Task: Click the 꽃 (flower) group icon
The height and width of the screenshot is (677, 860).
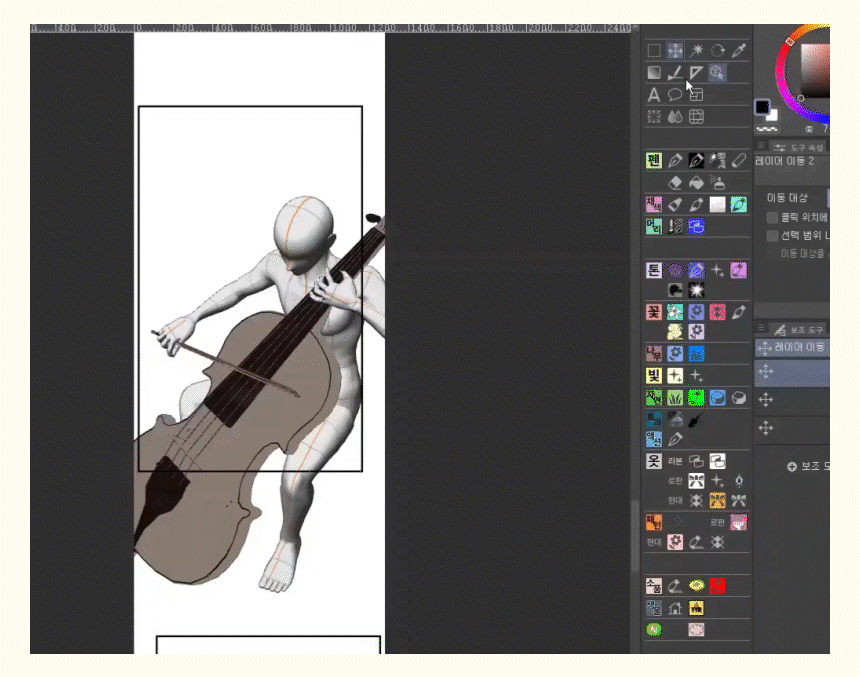Action: click(654, 312)
